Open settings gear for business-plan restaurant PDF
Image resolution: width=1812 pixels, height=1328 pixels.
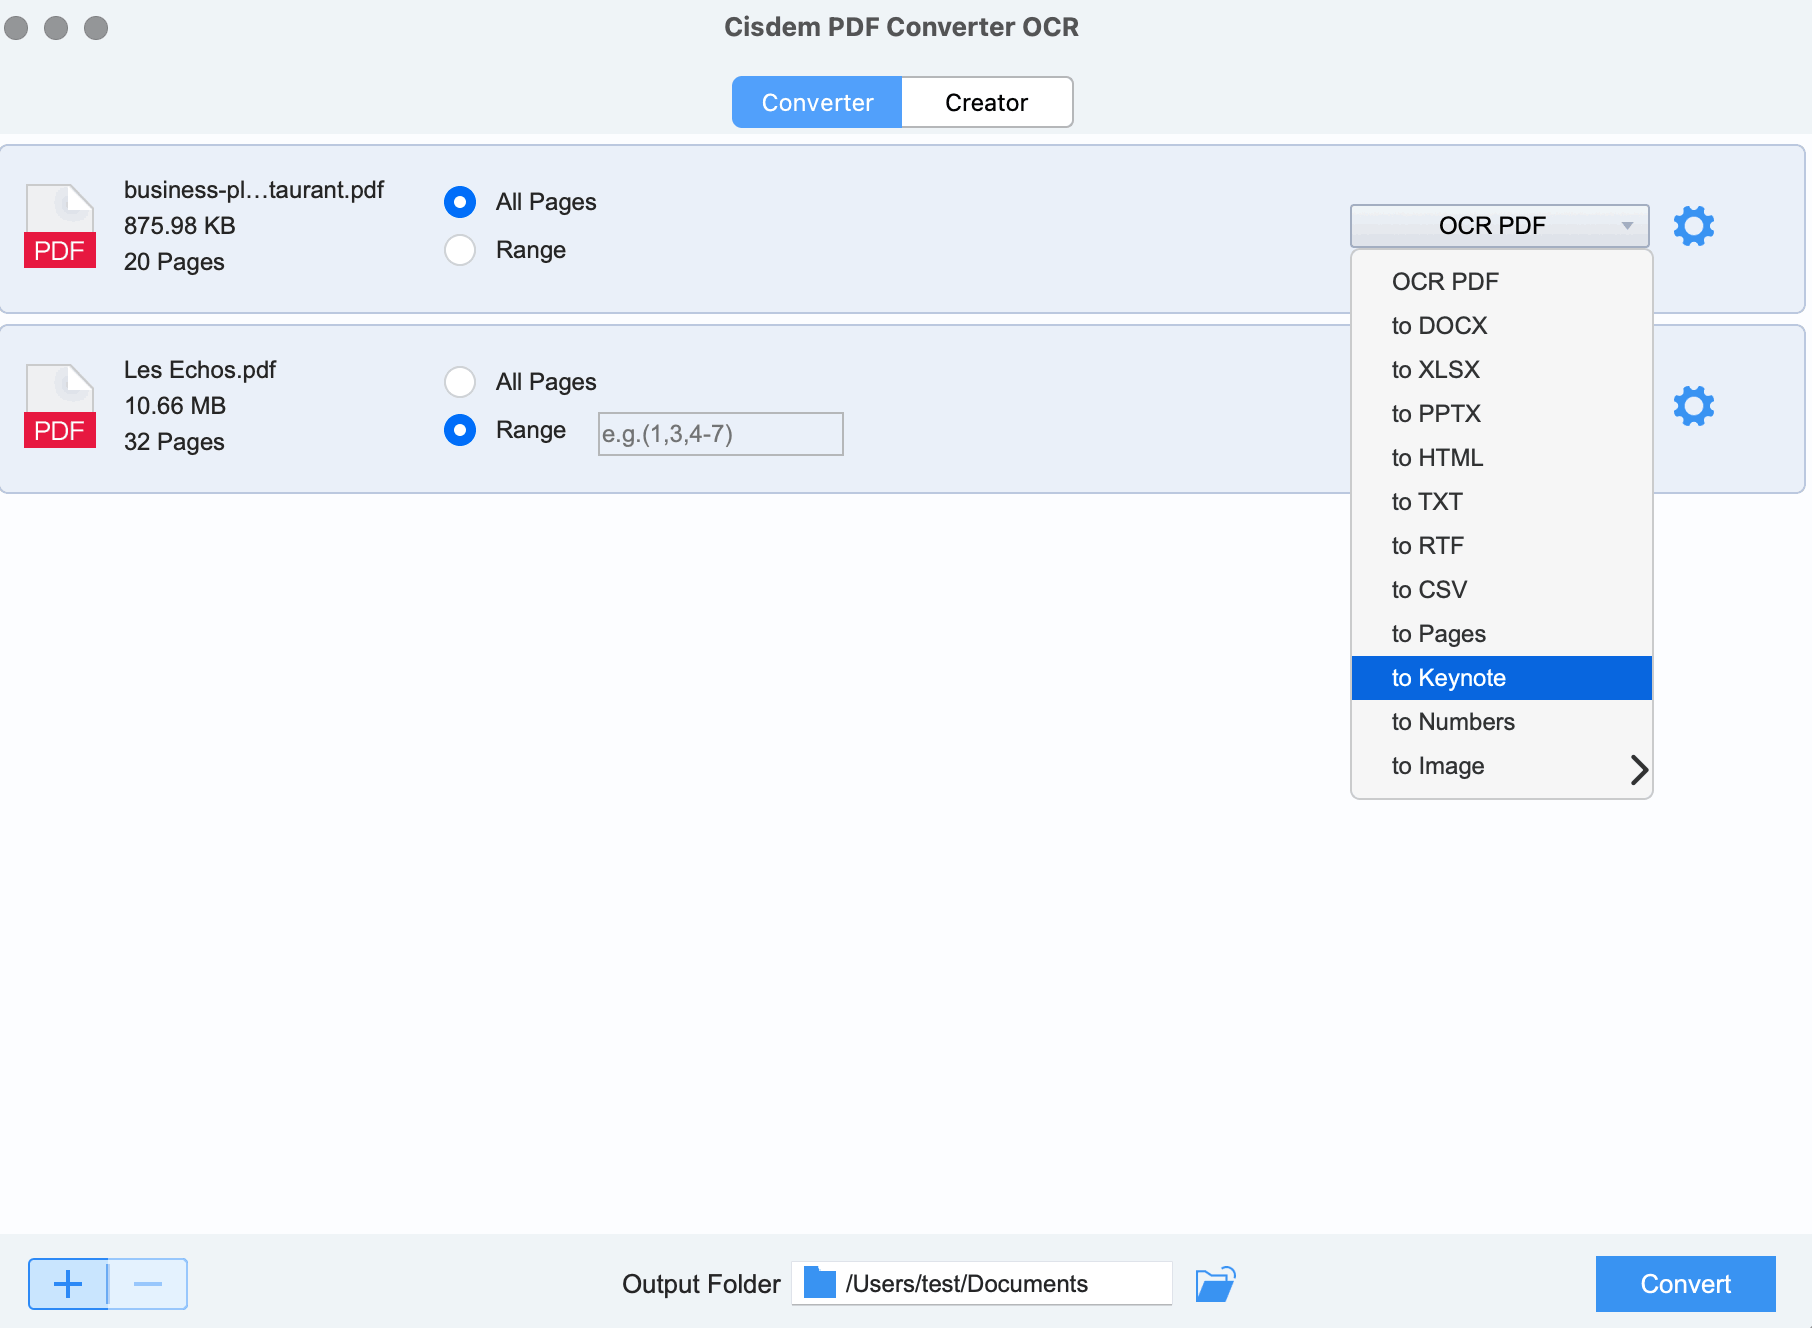click(1693, 226)
